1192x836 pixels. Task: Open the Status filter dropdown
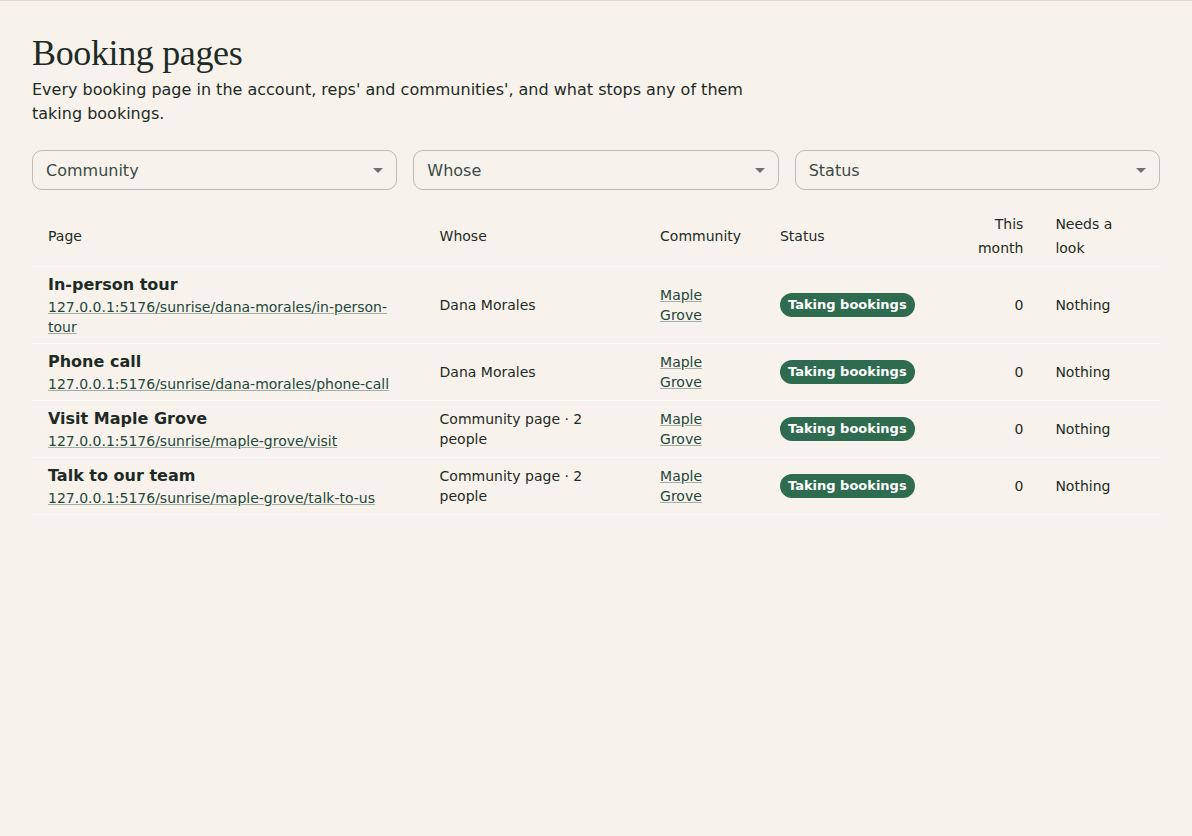coord(977,170)
